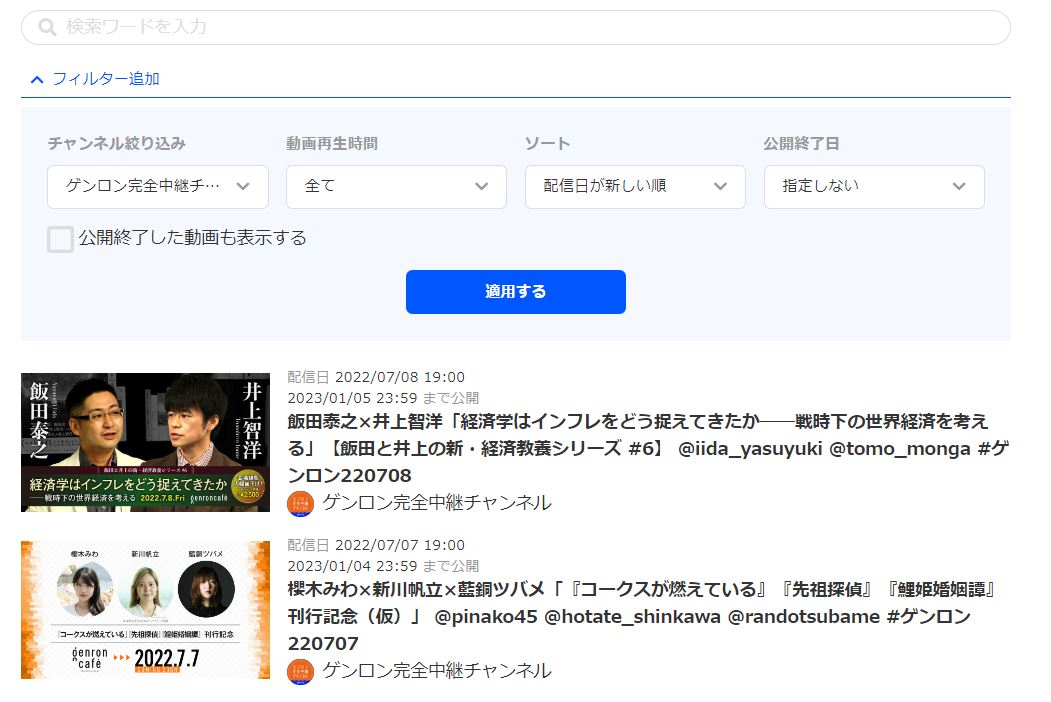Click the search magnifier icon
The image size is (1051, 702).
[47, 27]
